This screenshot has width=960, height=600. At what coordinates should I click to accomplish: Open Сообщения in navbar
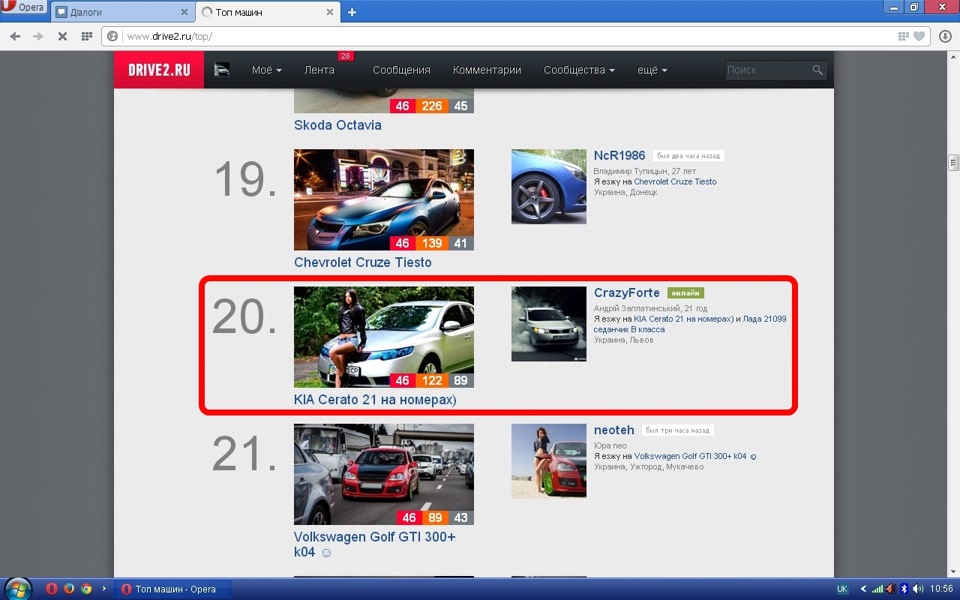point(401,70)
